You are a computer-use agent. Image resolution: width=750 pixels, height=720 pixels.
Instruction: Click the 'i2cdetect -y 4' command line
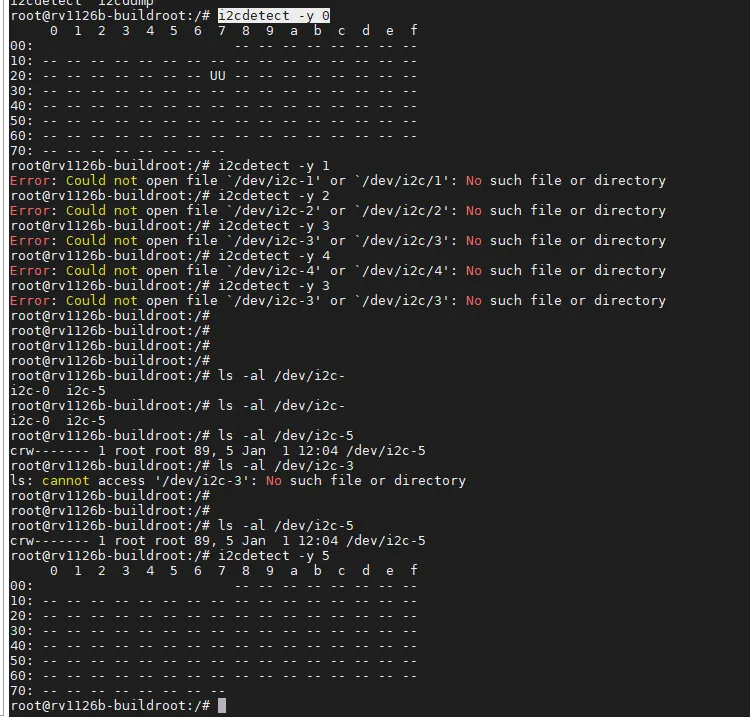[x=170, y=255]
